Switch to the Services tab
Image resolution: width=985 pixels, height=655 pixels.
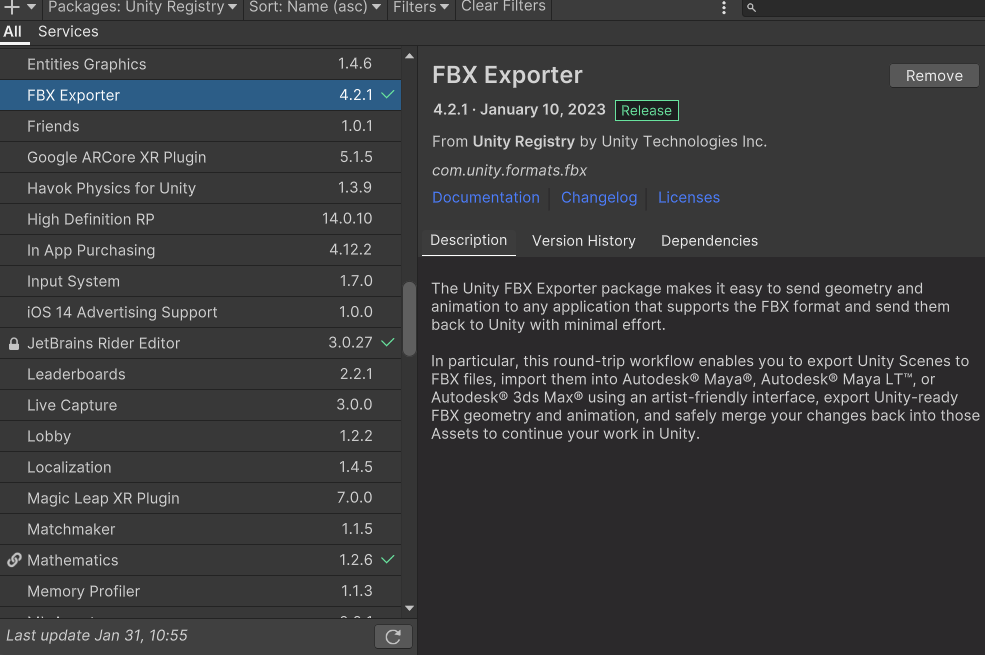[68, 31]
